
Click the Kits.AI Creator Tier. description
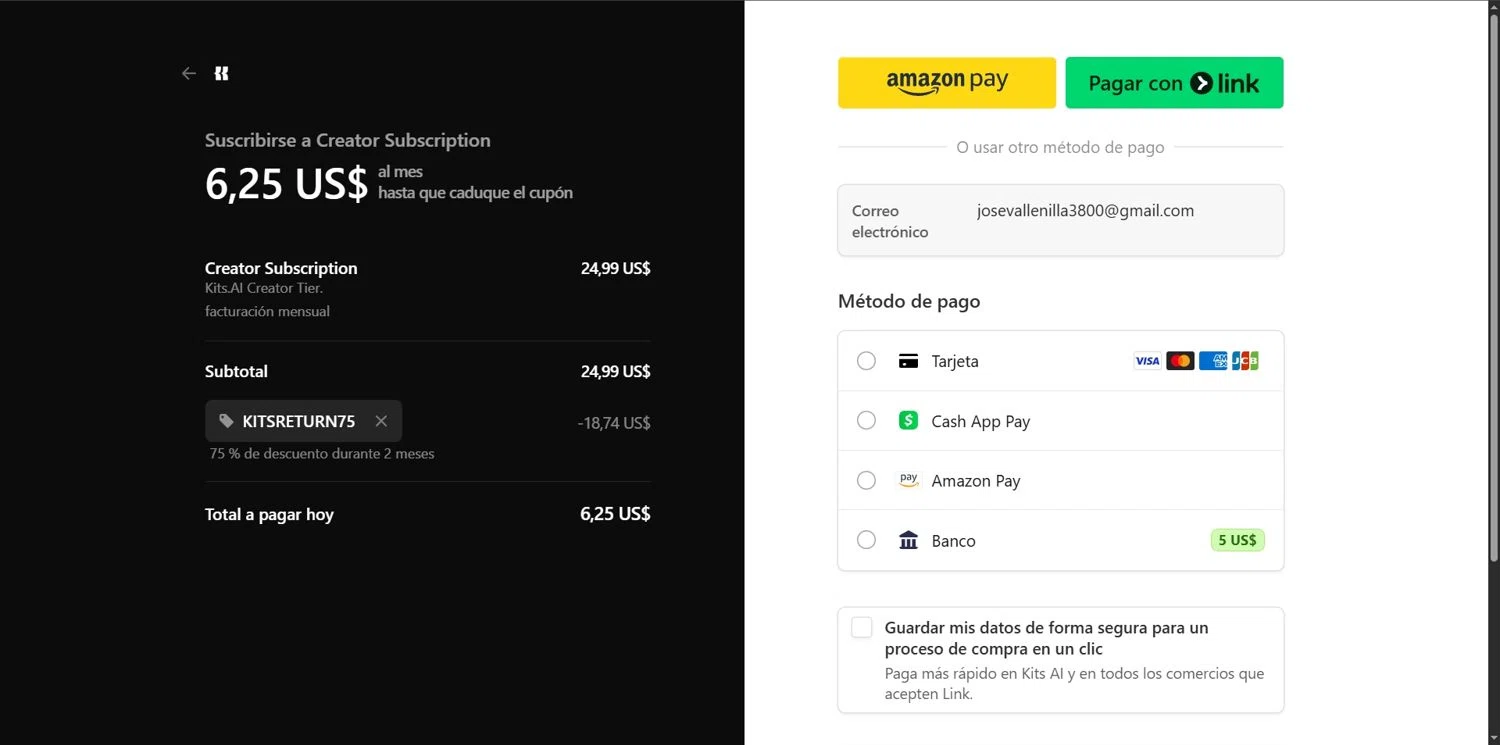(x=264, y=288)
